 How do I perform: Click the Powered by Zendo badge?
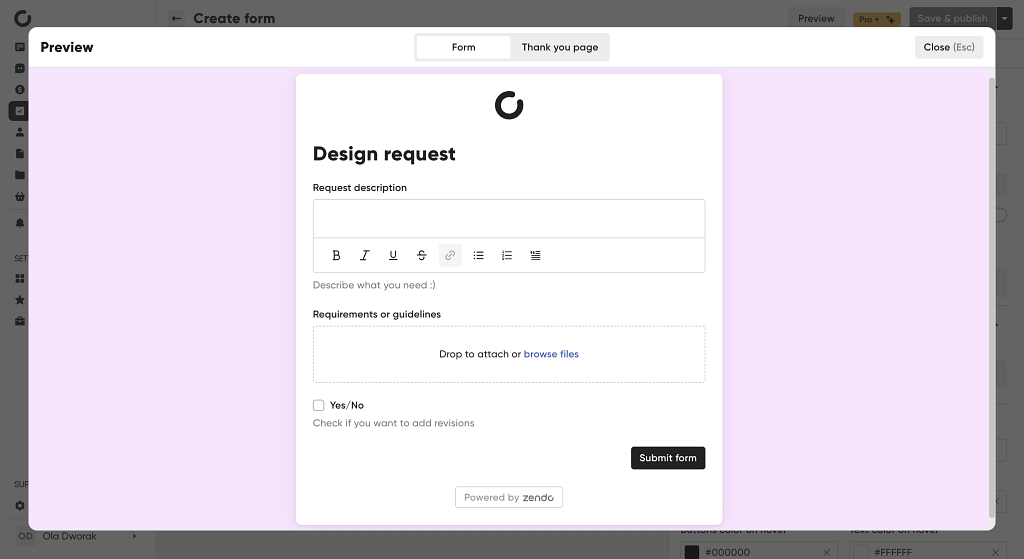pyautogui.click(x=509, y=497)
